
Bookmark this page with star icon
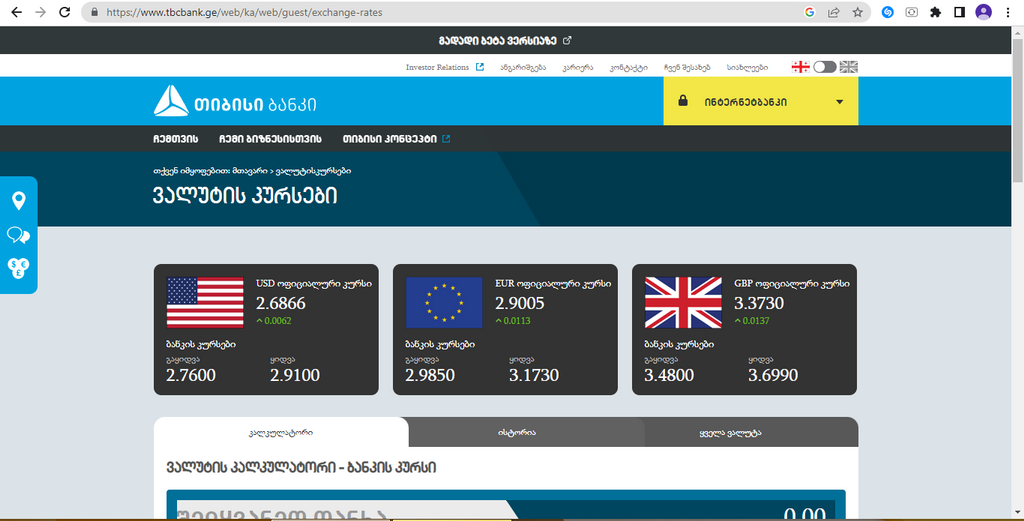coord(857,12)
